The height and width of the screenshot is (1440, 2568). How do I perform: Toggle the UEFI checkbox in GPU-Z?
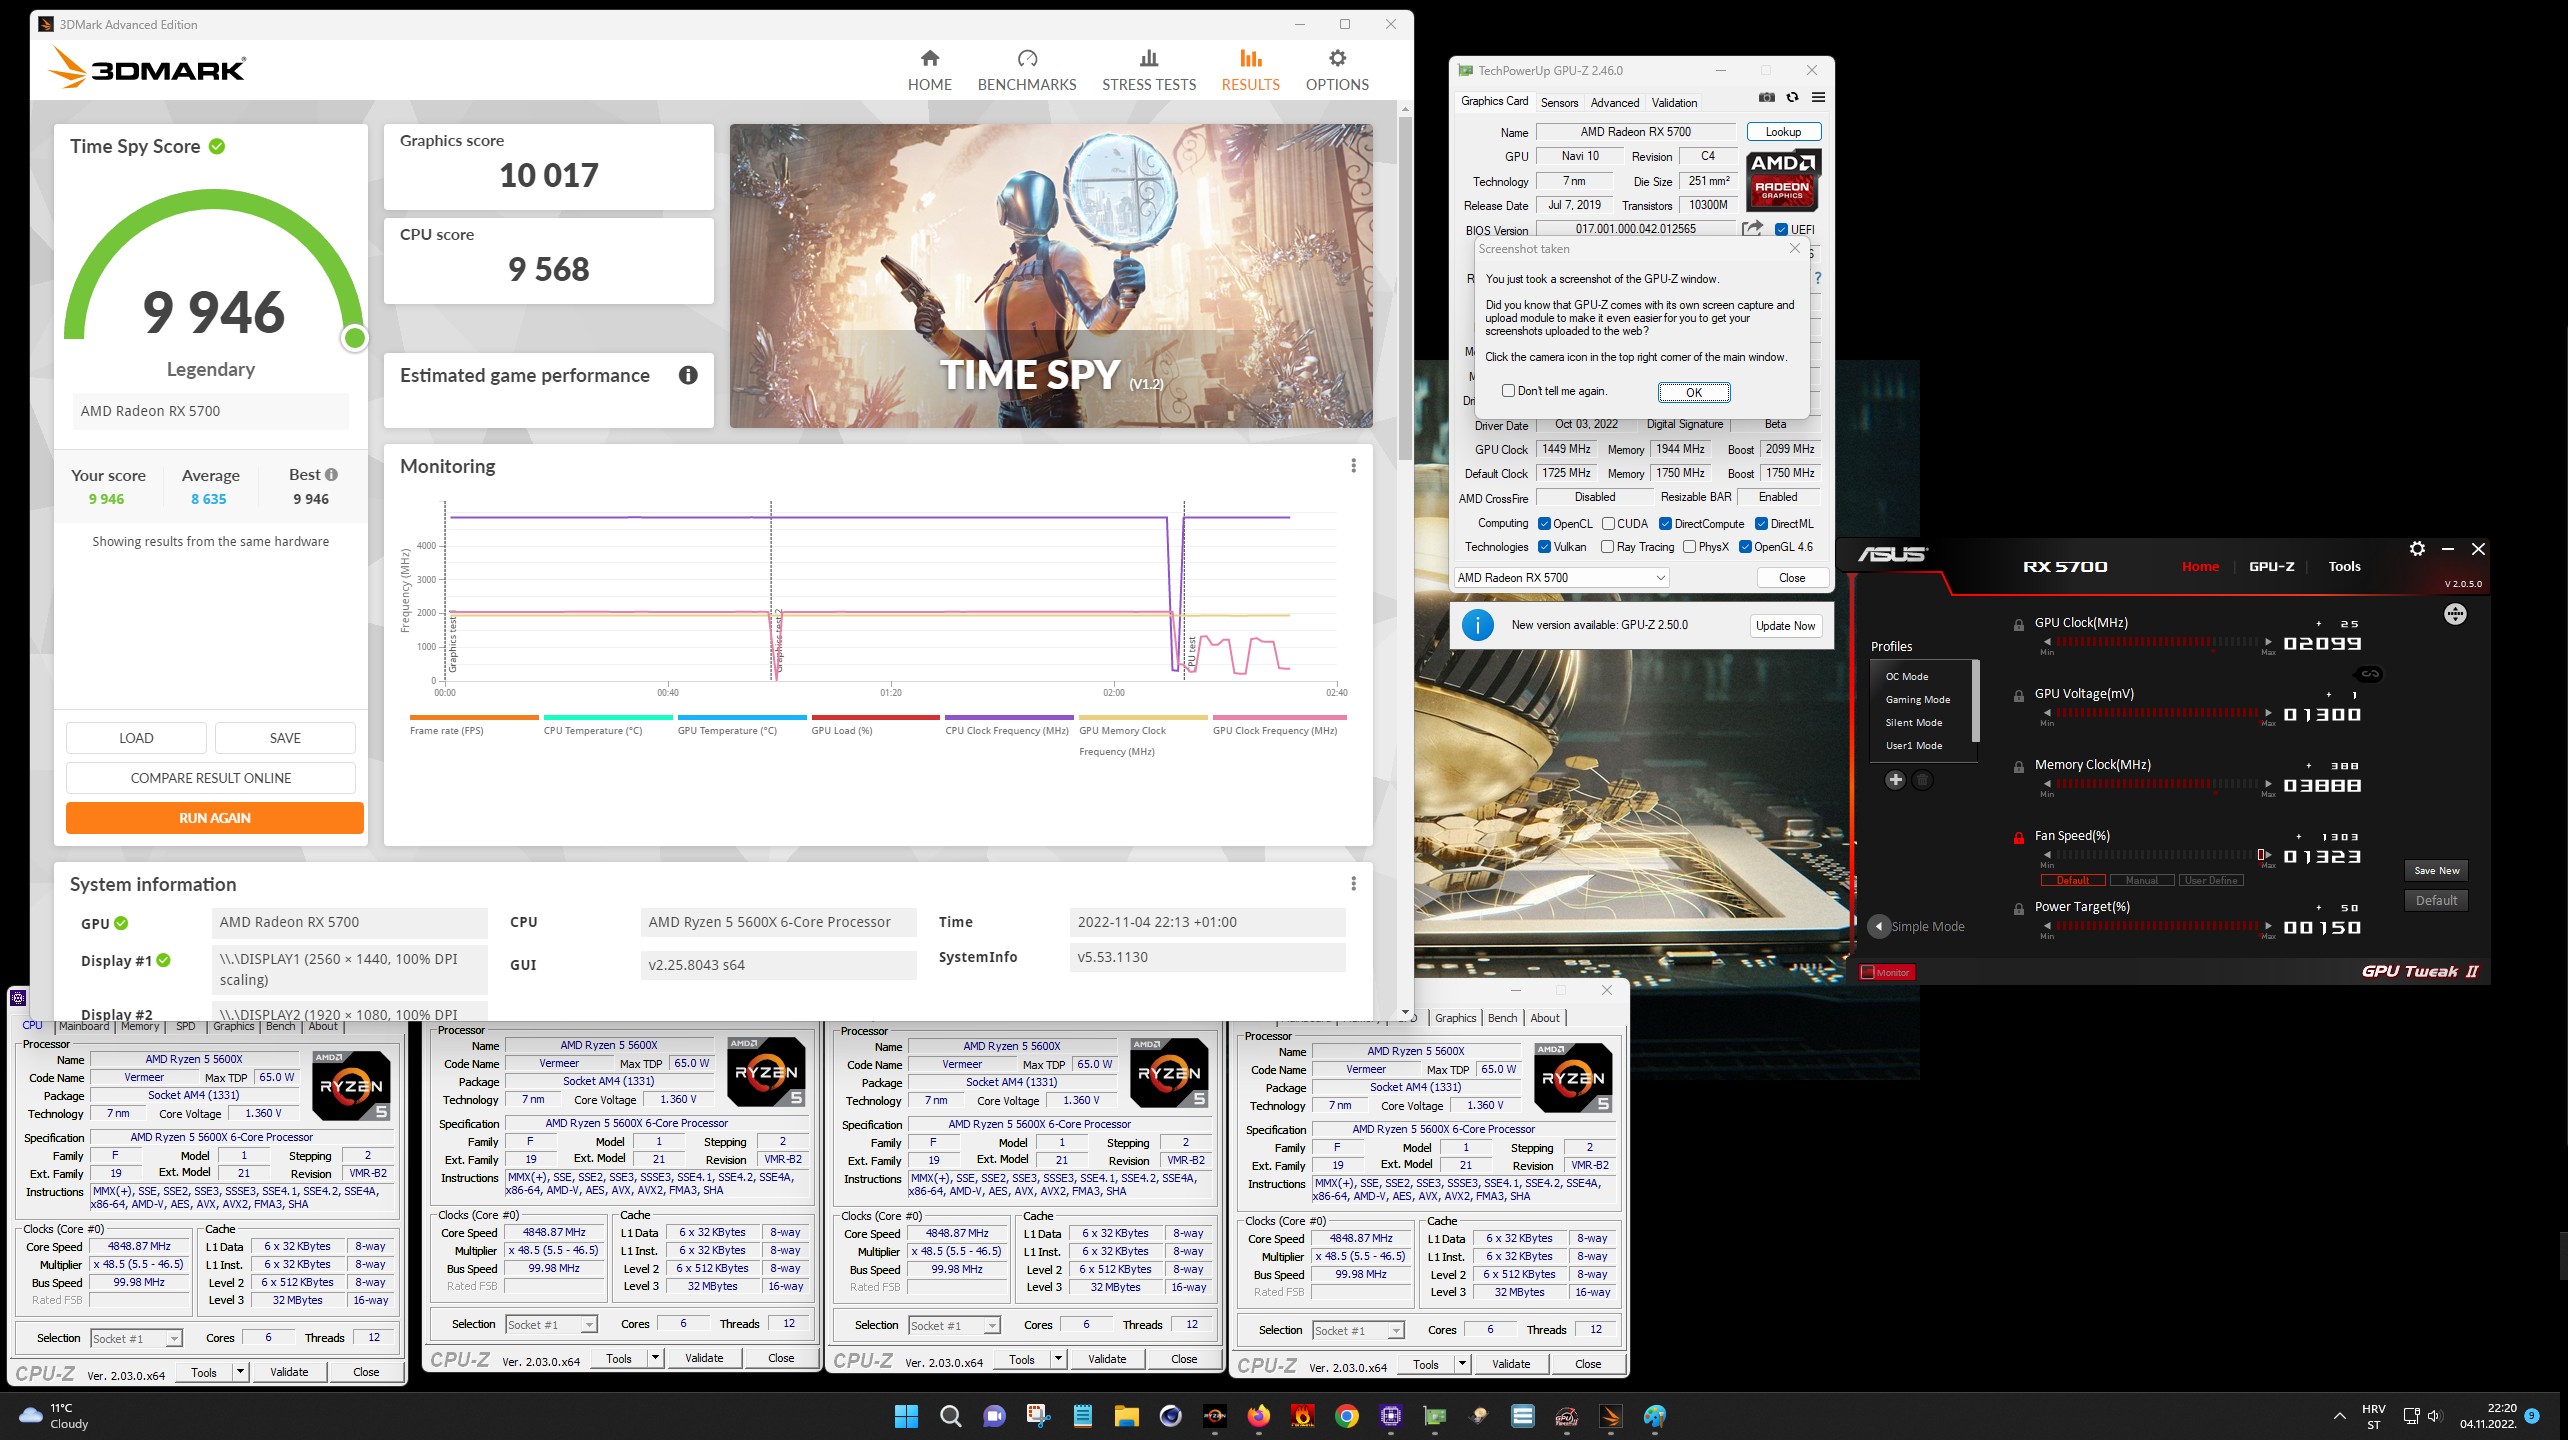1781,230
